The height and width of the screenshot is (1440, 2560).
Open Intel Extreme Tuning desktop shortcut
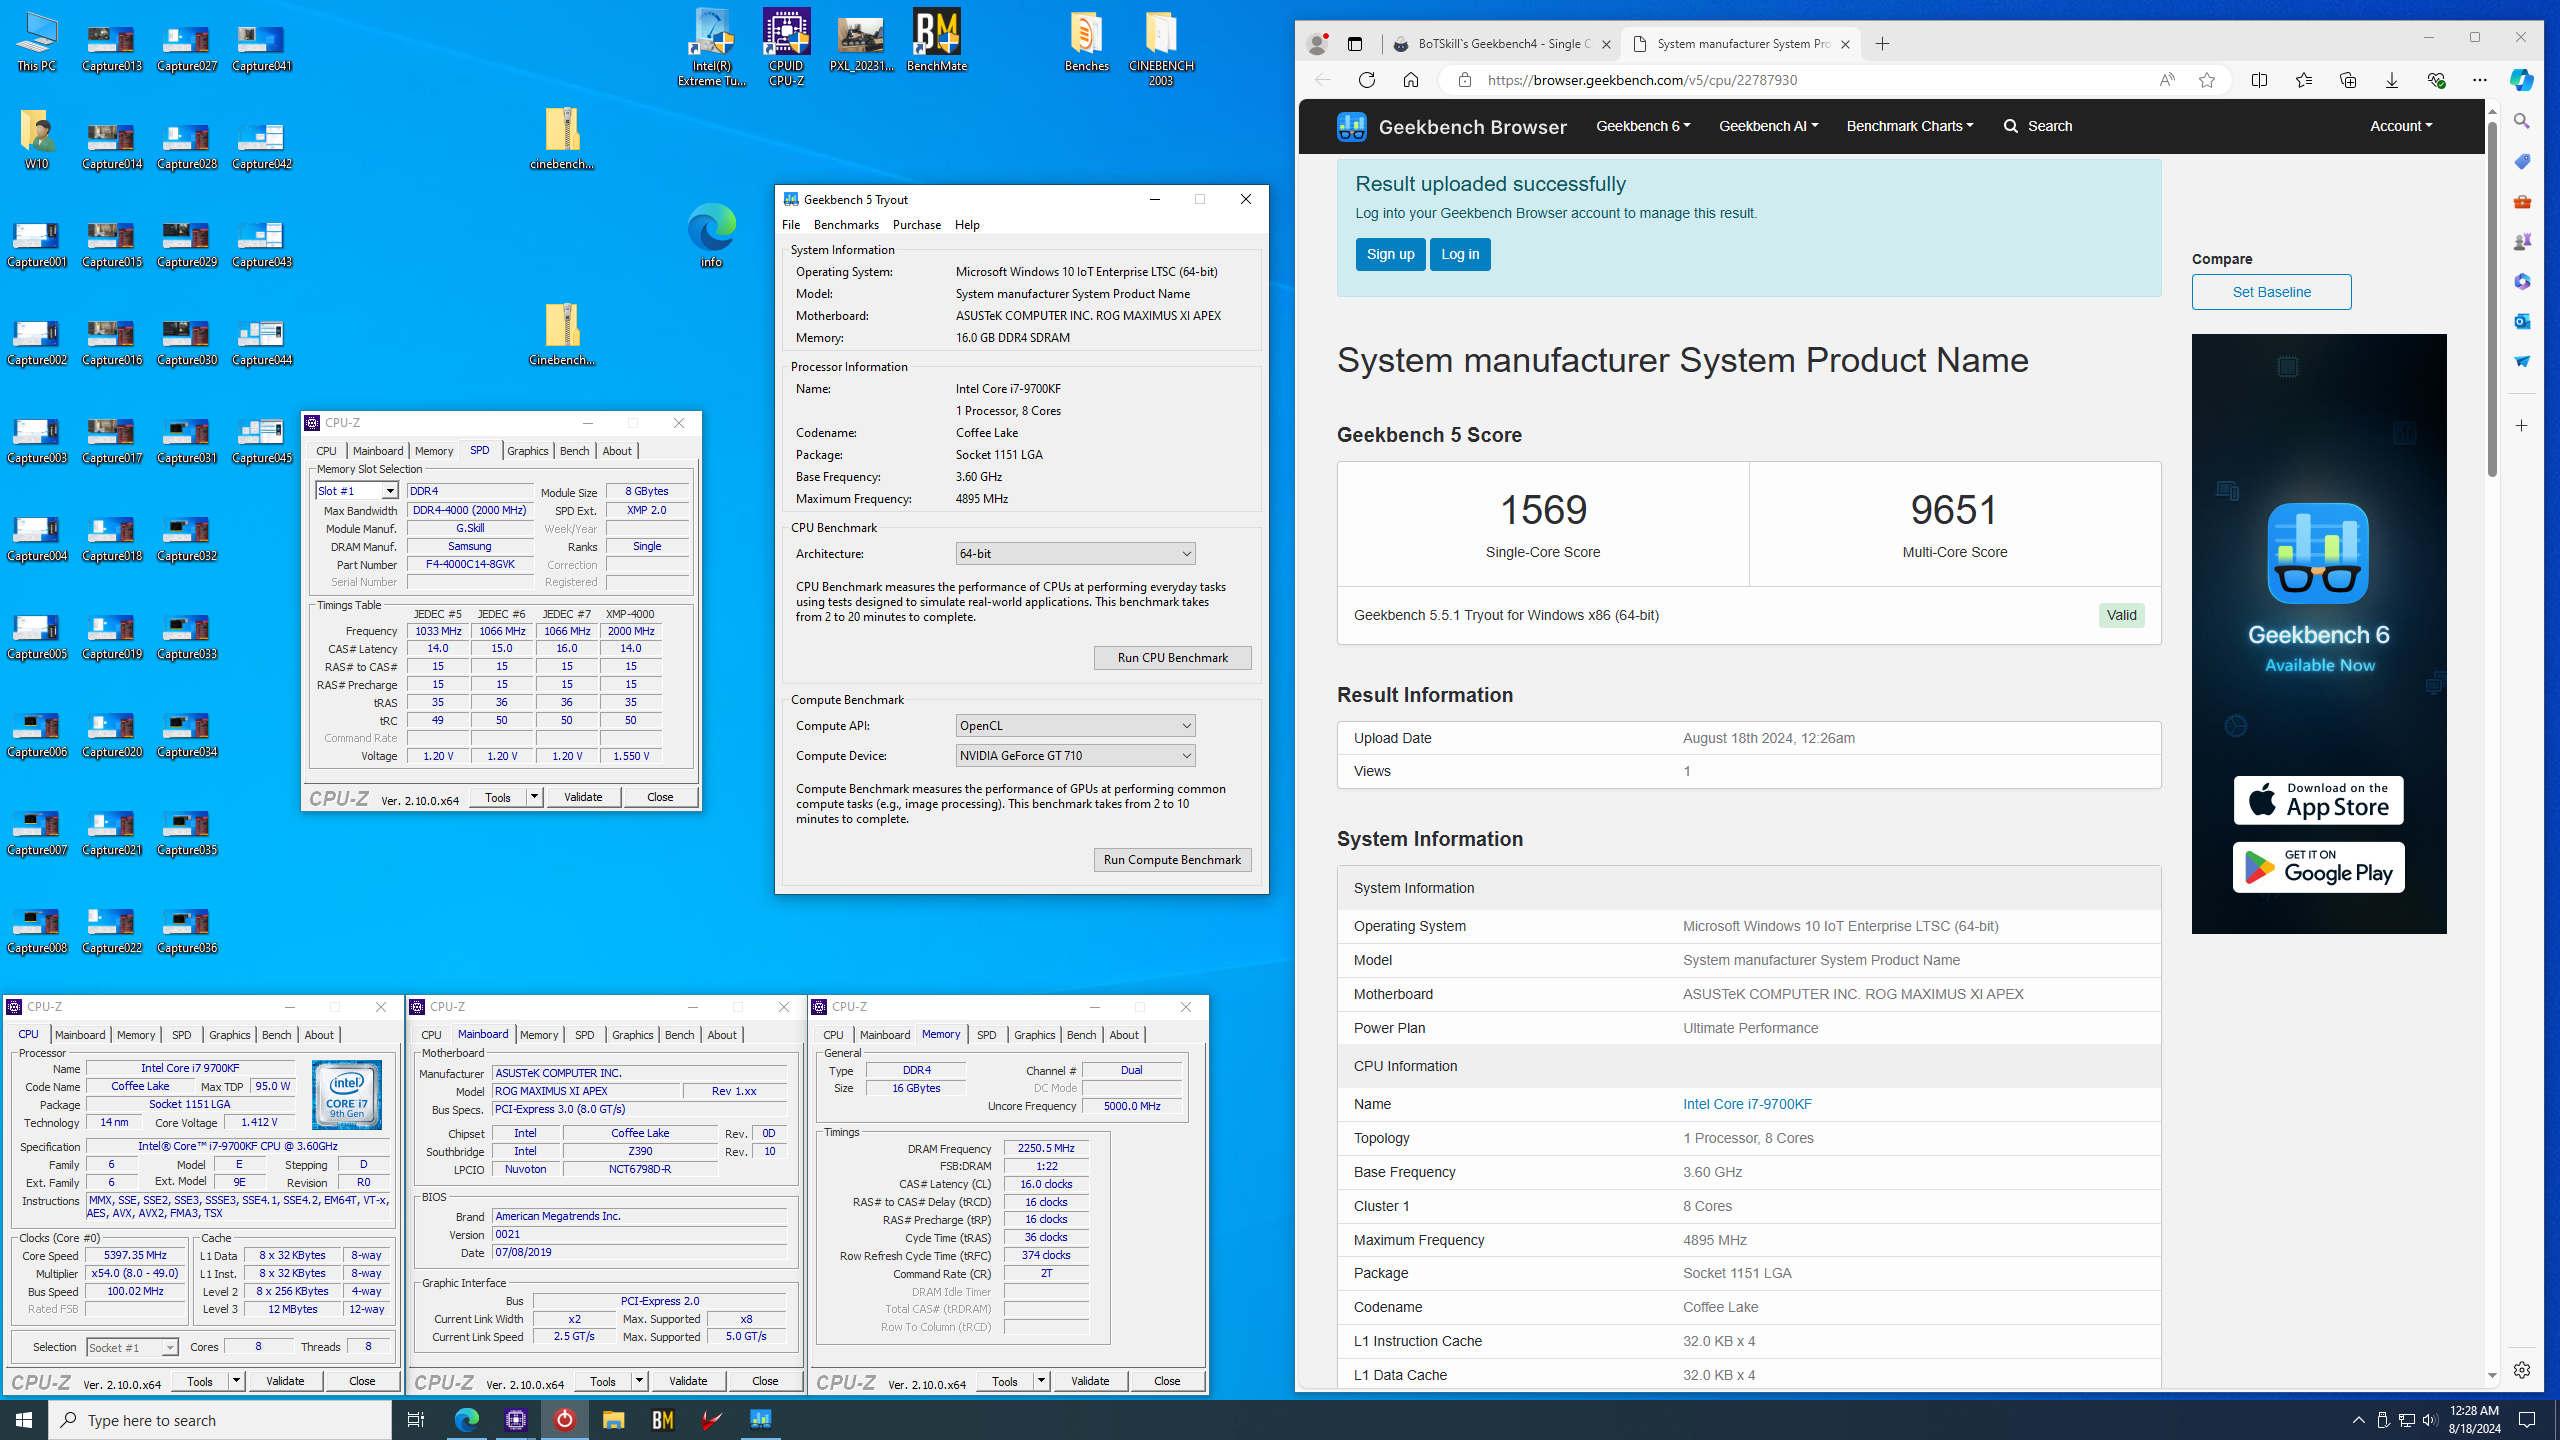(711, 46)
